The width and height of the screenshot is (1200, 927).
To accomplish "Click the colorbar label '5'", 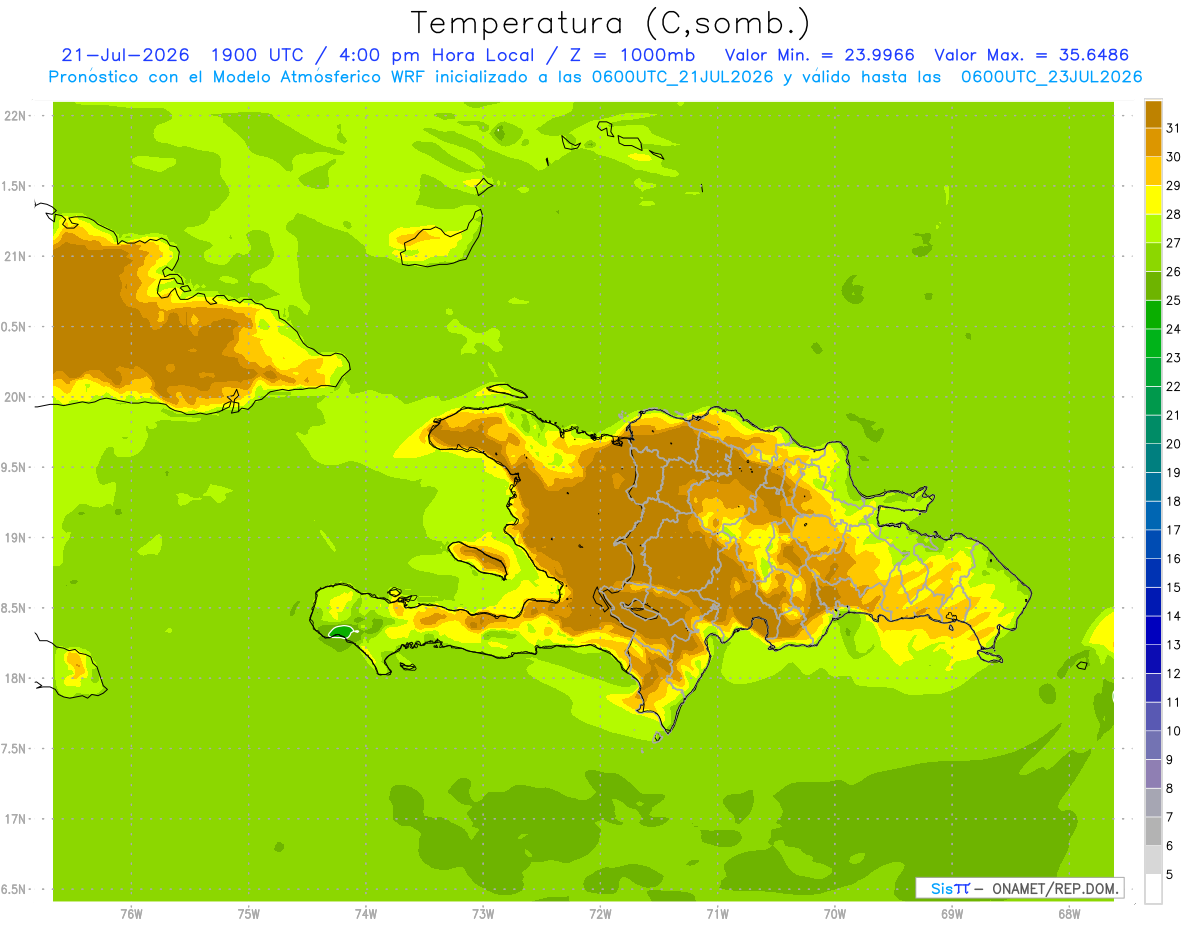I will 1170,875.
